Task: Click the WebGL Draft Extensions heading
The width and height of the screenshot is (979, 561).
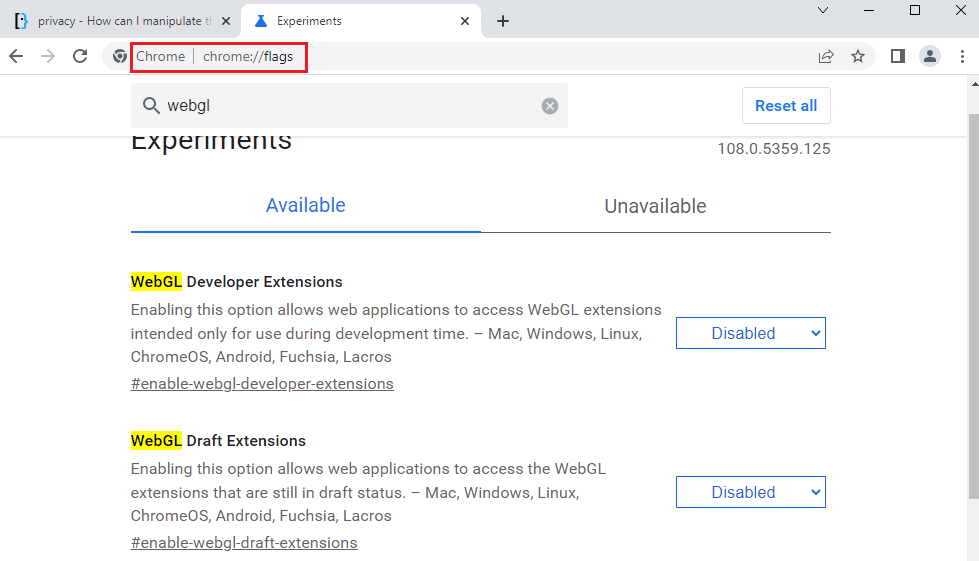Action: pyautogui.click(x=219, y=441)
